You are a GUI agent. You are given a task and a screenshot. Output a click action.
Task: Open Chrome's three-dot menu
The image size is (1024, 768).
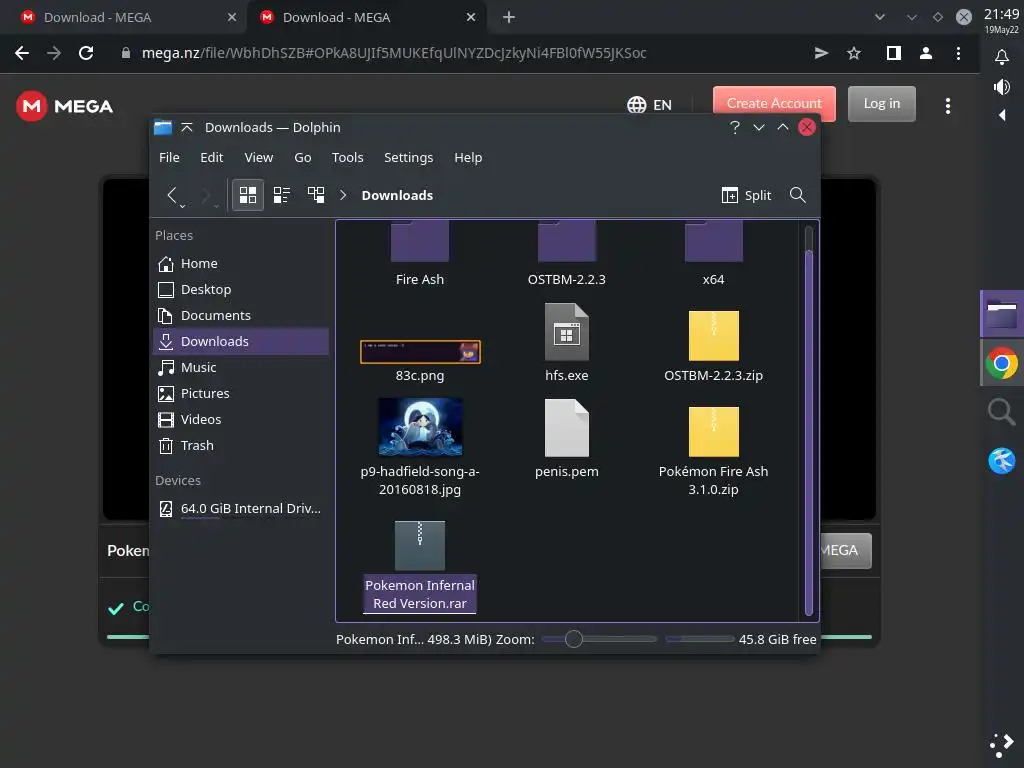958,53
